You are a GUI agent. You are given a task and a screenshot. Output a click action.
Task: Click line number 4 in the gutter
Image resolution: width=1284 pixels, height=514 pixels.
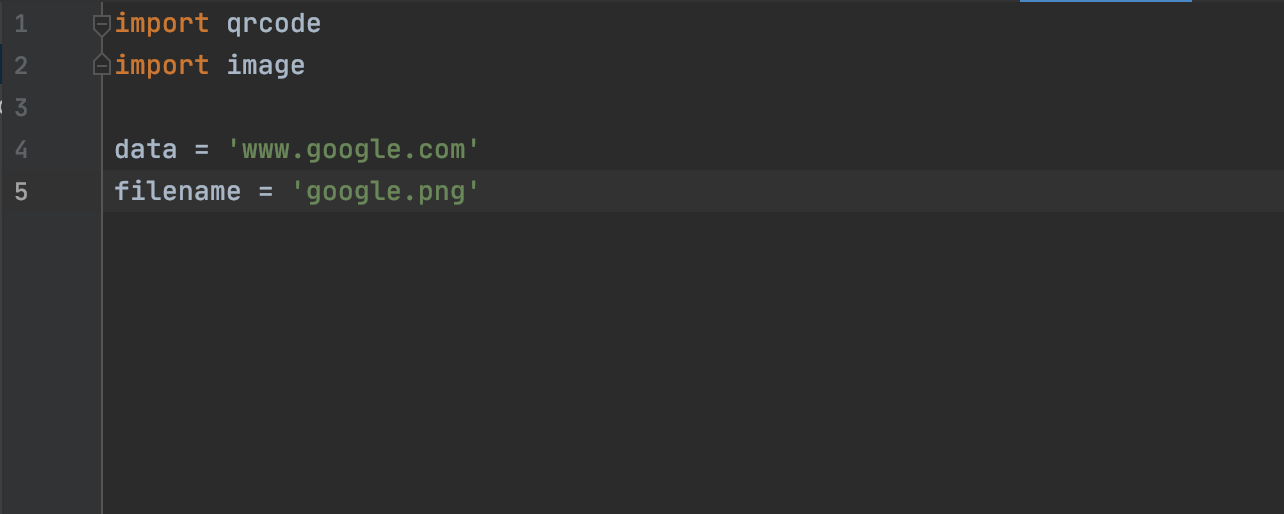pos(21,150)
